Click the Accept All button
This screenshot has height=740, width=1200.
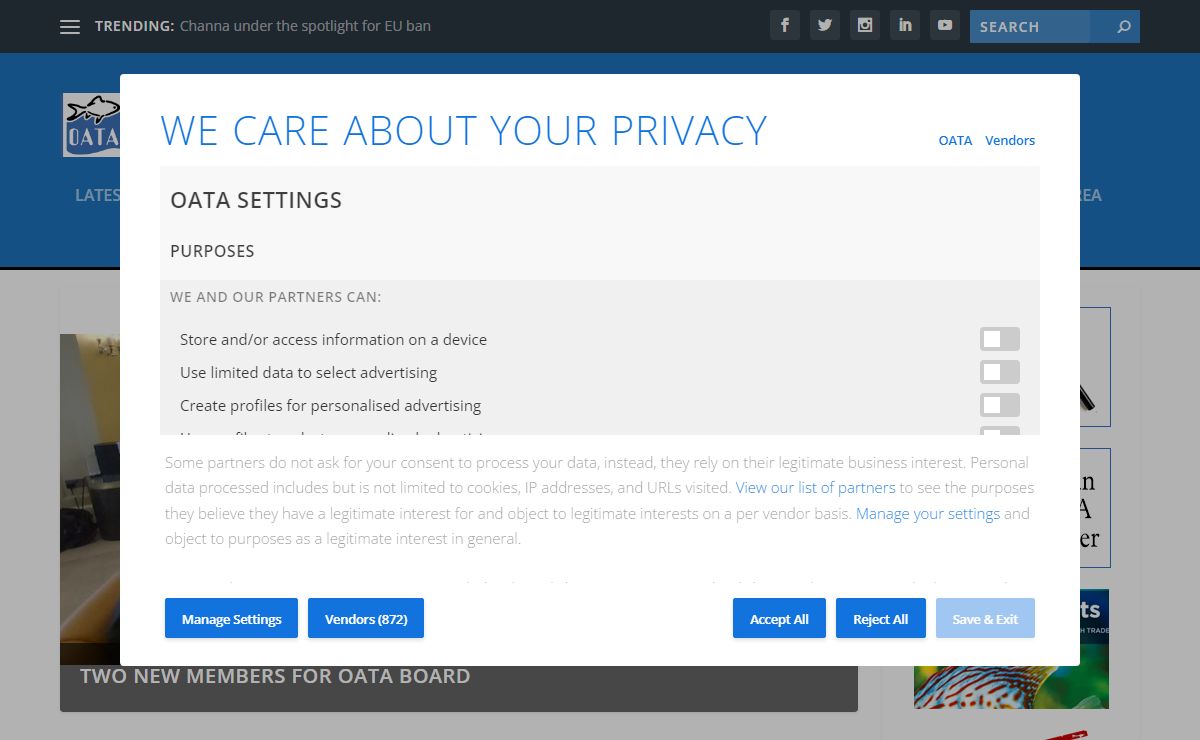(779, 618)
